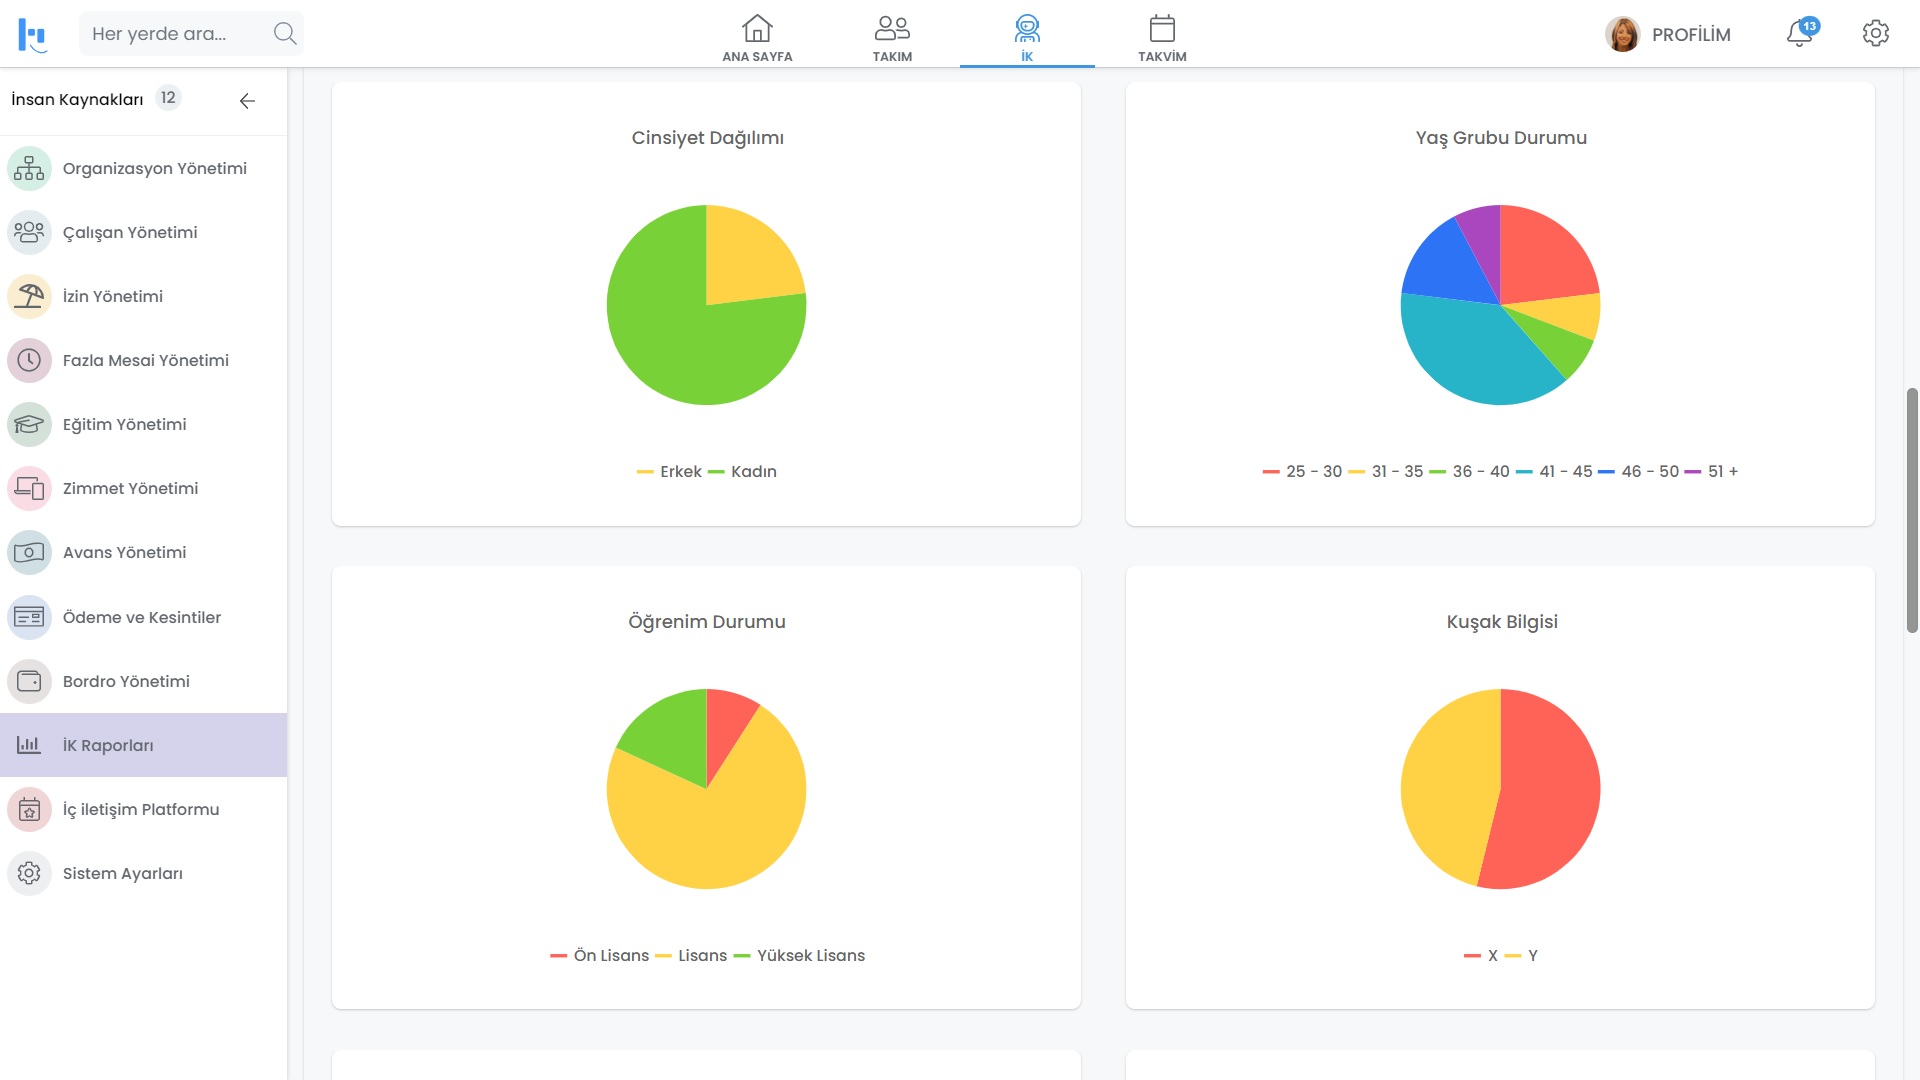Open Fazla Mesai Yönetimi menu item
Image resolution: width=1920 pixels, height=1080 pixels.
pyautogui.click(x=144, y=360)
